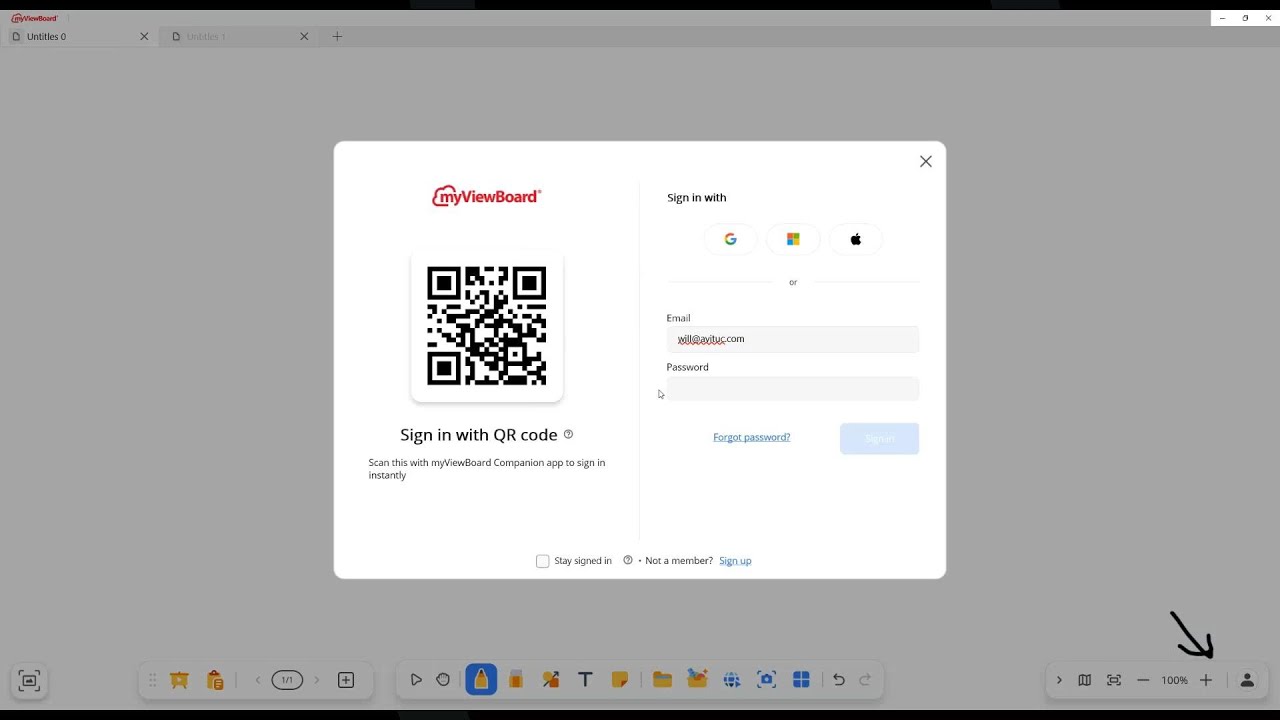
Task: Zoom out with the minus button
Action: click(1143, 680)
